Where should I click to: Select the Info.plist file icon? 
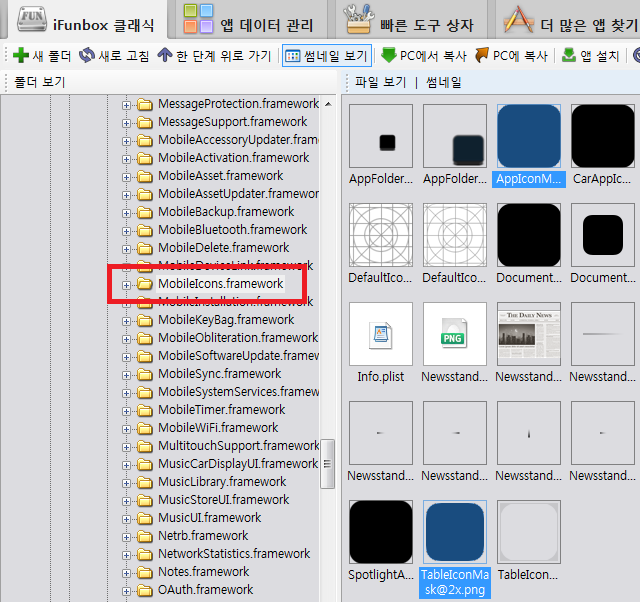[381, 334]
